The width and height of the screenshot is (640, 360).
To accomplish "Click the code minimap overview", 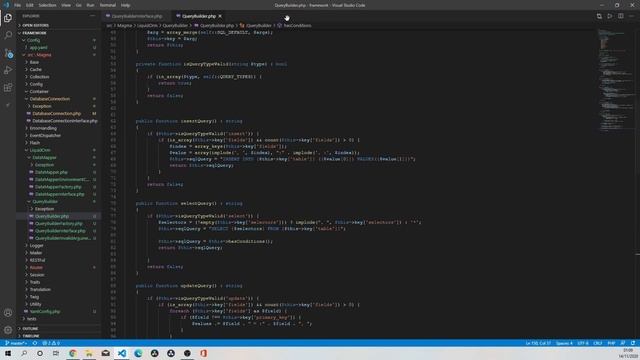I will pos(616,80).
